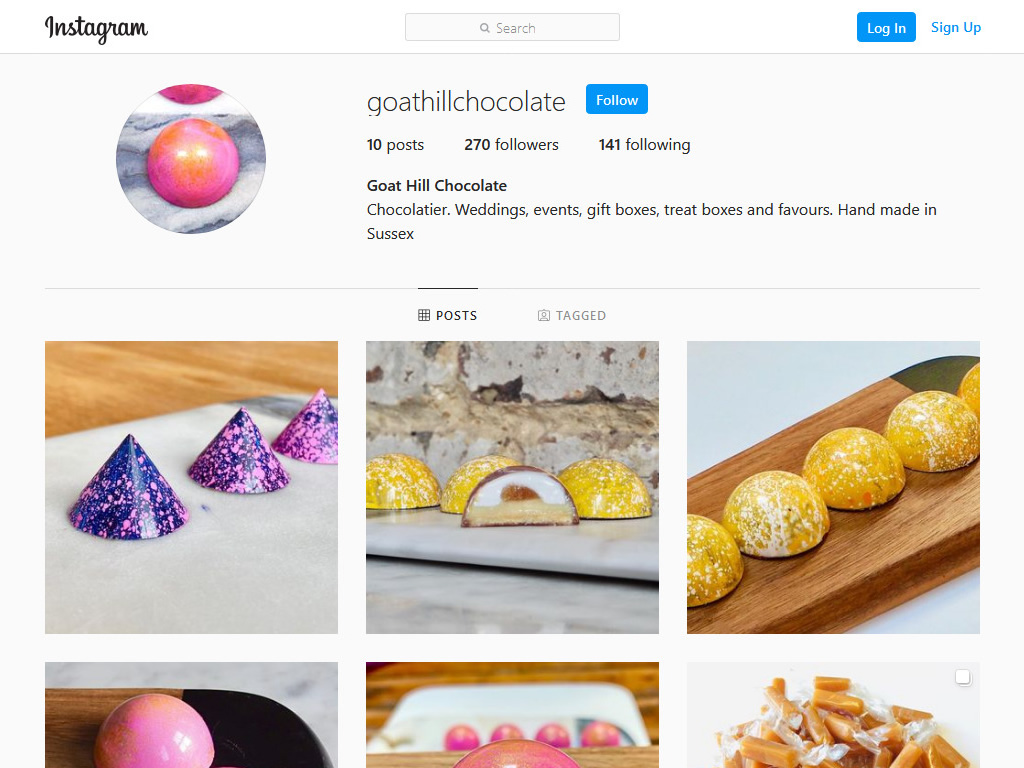Open the cut-open yellow chocolate post
The width and height of the screenshot is (1024, 768).
(x=512, y=487)
